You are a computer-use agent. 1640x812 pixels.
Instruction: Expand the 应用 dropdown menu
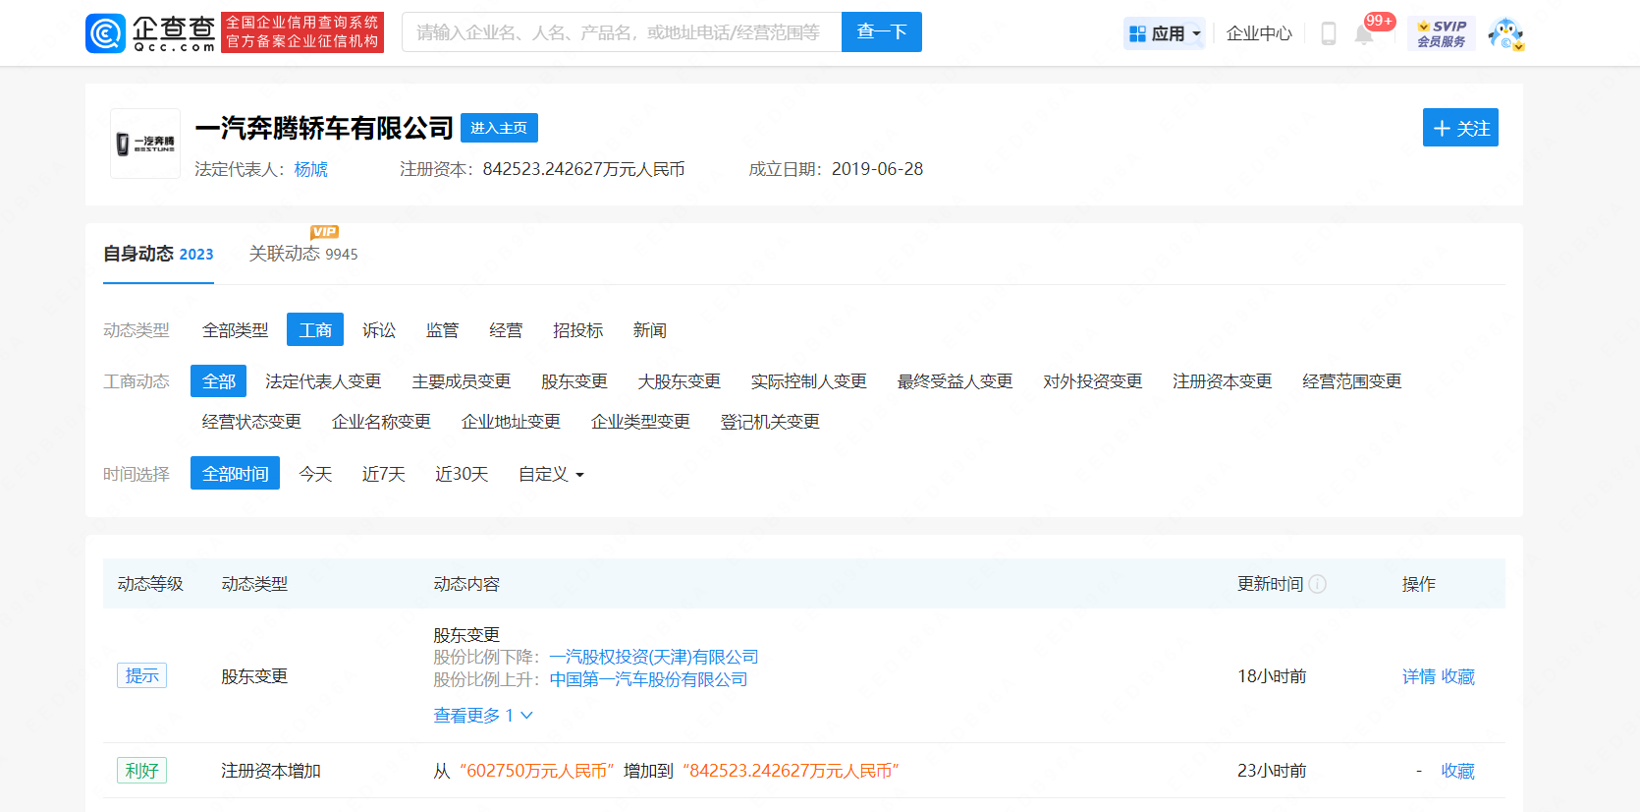(x=1164, y=33)
